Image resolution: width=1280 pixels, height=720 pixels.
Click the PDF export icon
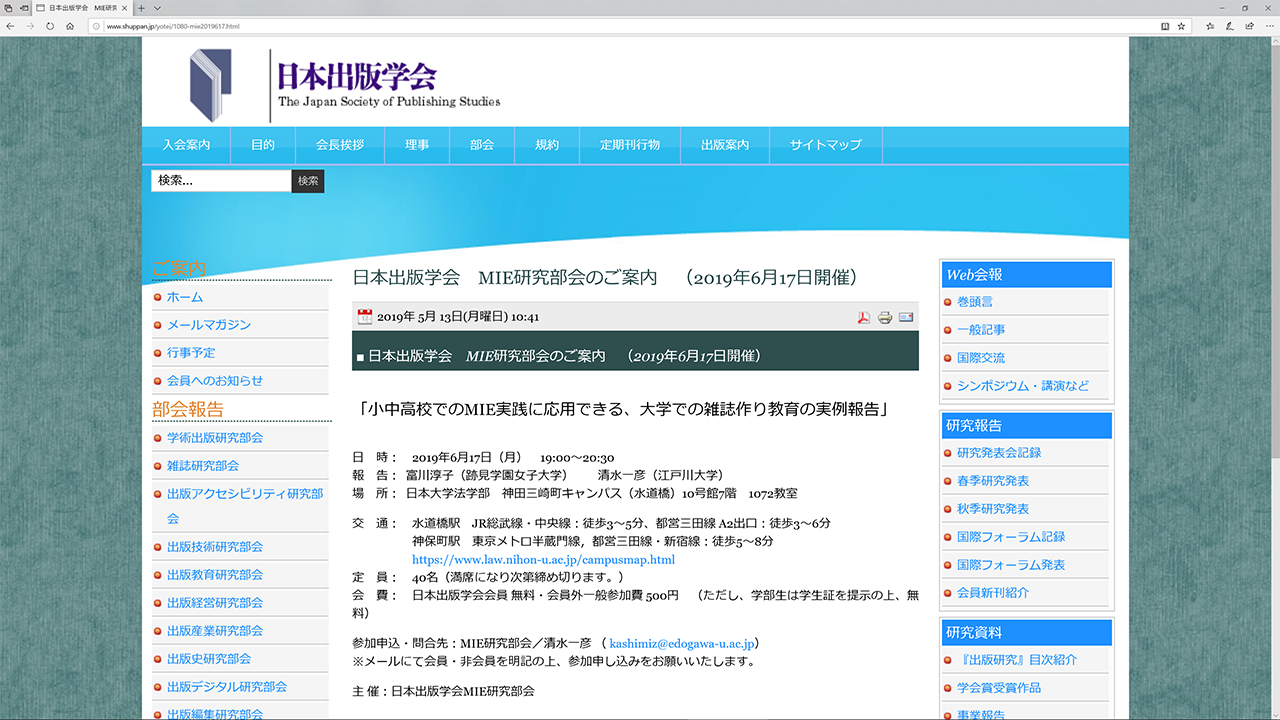(864, 318)
